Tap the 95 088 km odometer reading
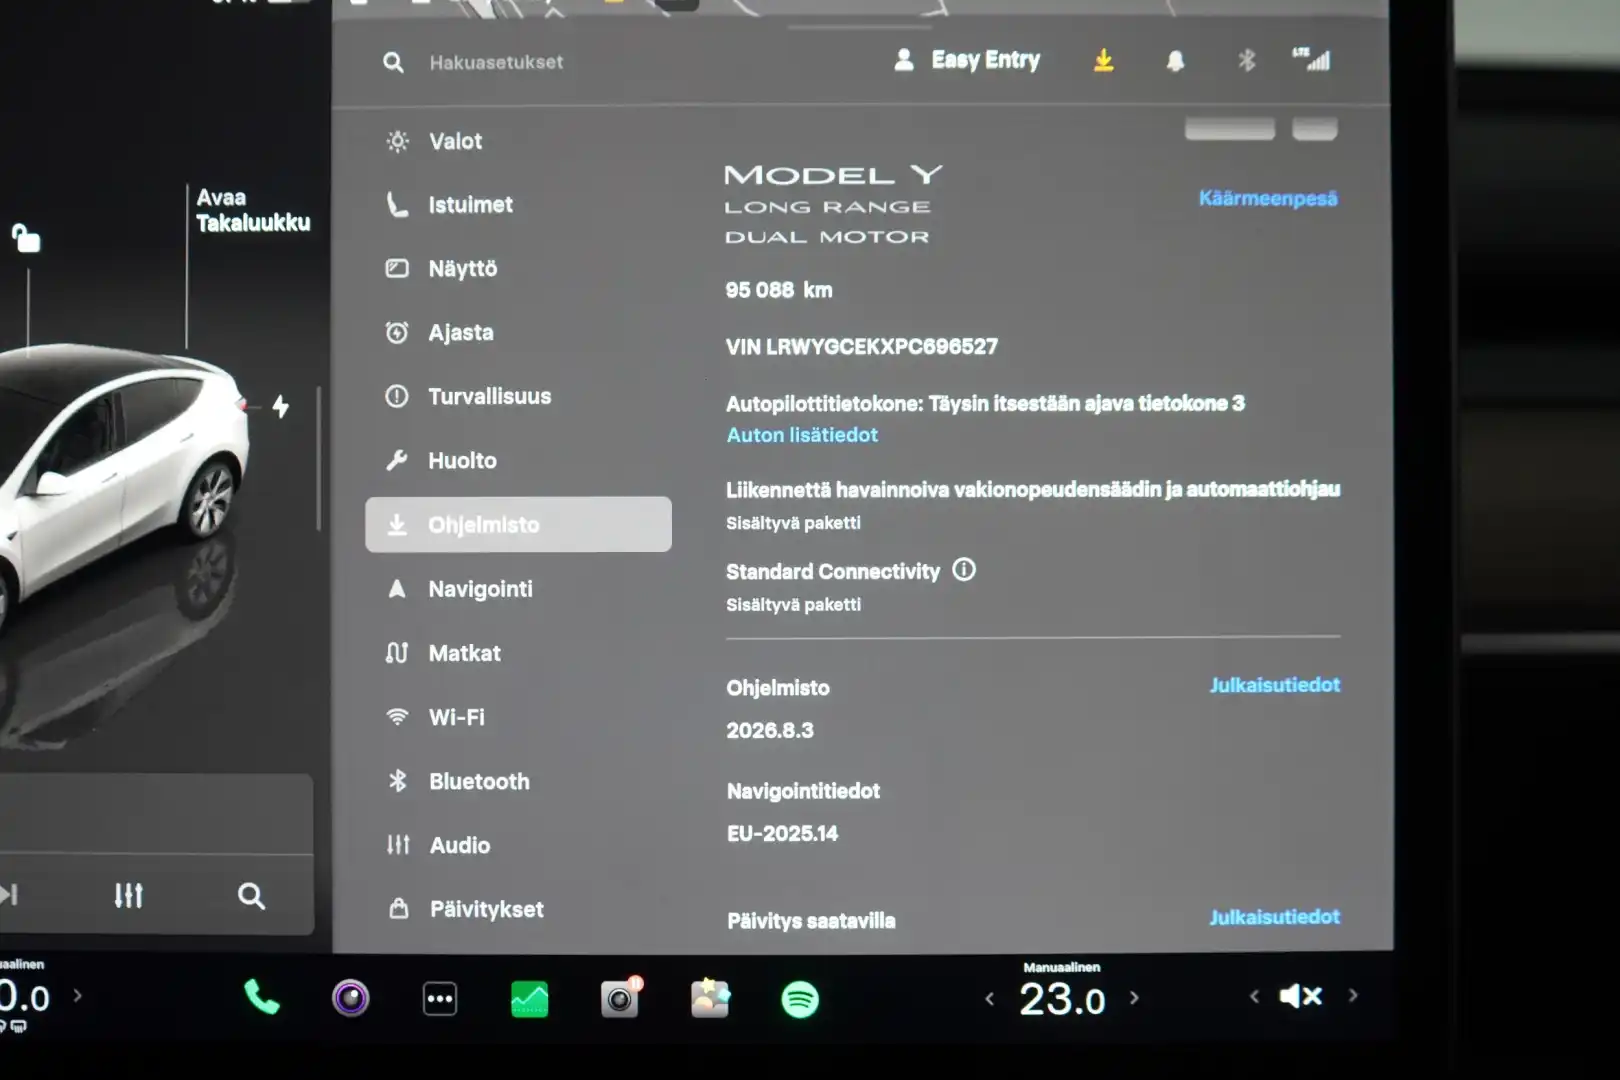Screen dimensions: 1620x1080 (779, 290)
